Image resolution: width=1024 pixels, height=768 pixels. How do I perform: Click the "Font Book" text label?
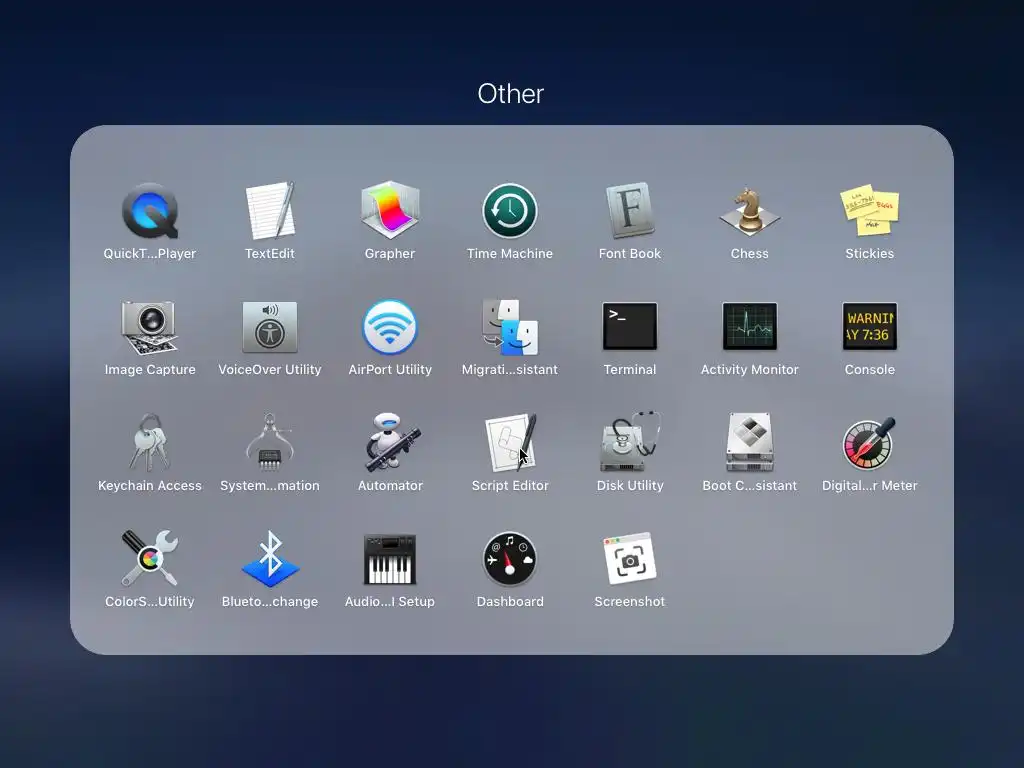tap(630, 253)
